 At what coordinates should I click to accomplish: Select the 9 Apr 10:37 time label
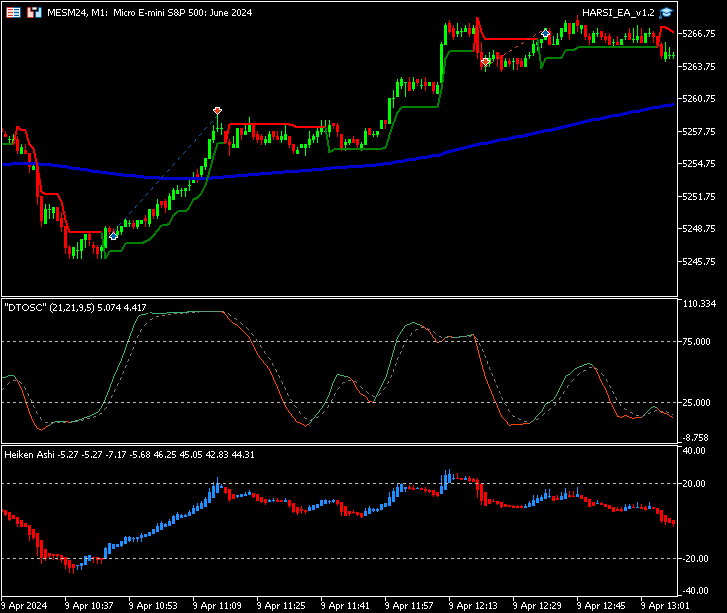click(x=89, y=606)
